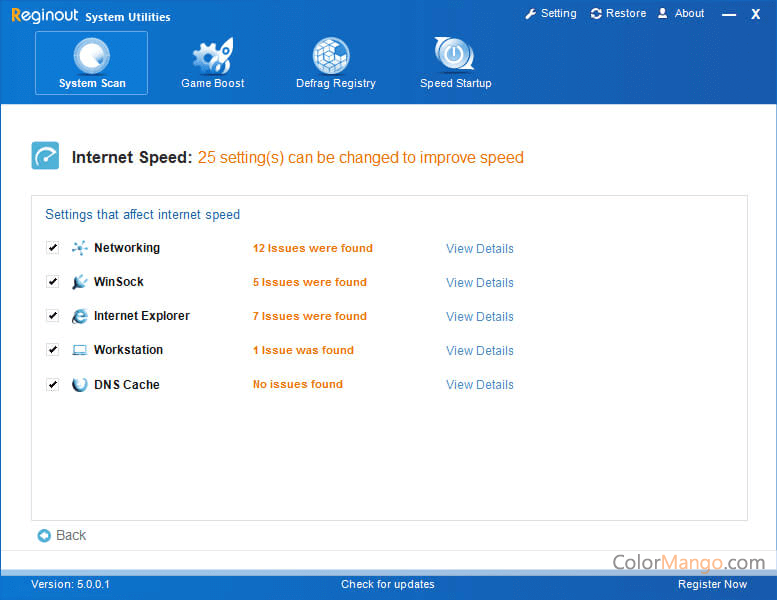The height and width of the screenshot is (600, 777).
Task: Click the Internet Explorer label
Action: tap(142, 316)
